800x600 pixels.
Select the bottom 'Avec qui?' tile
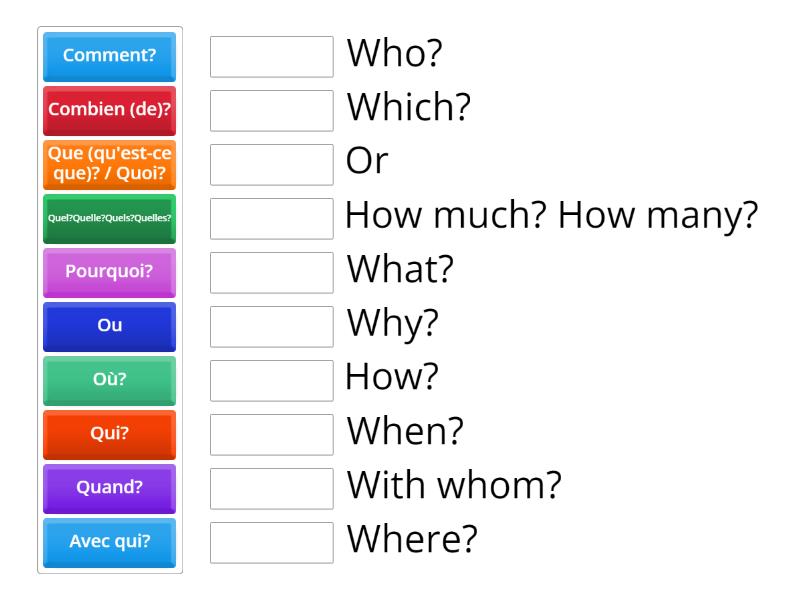[108, 542]
